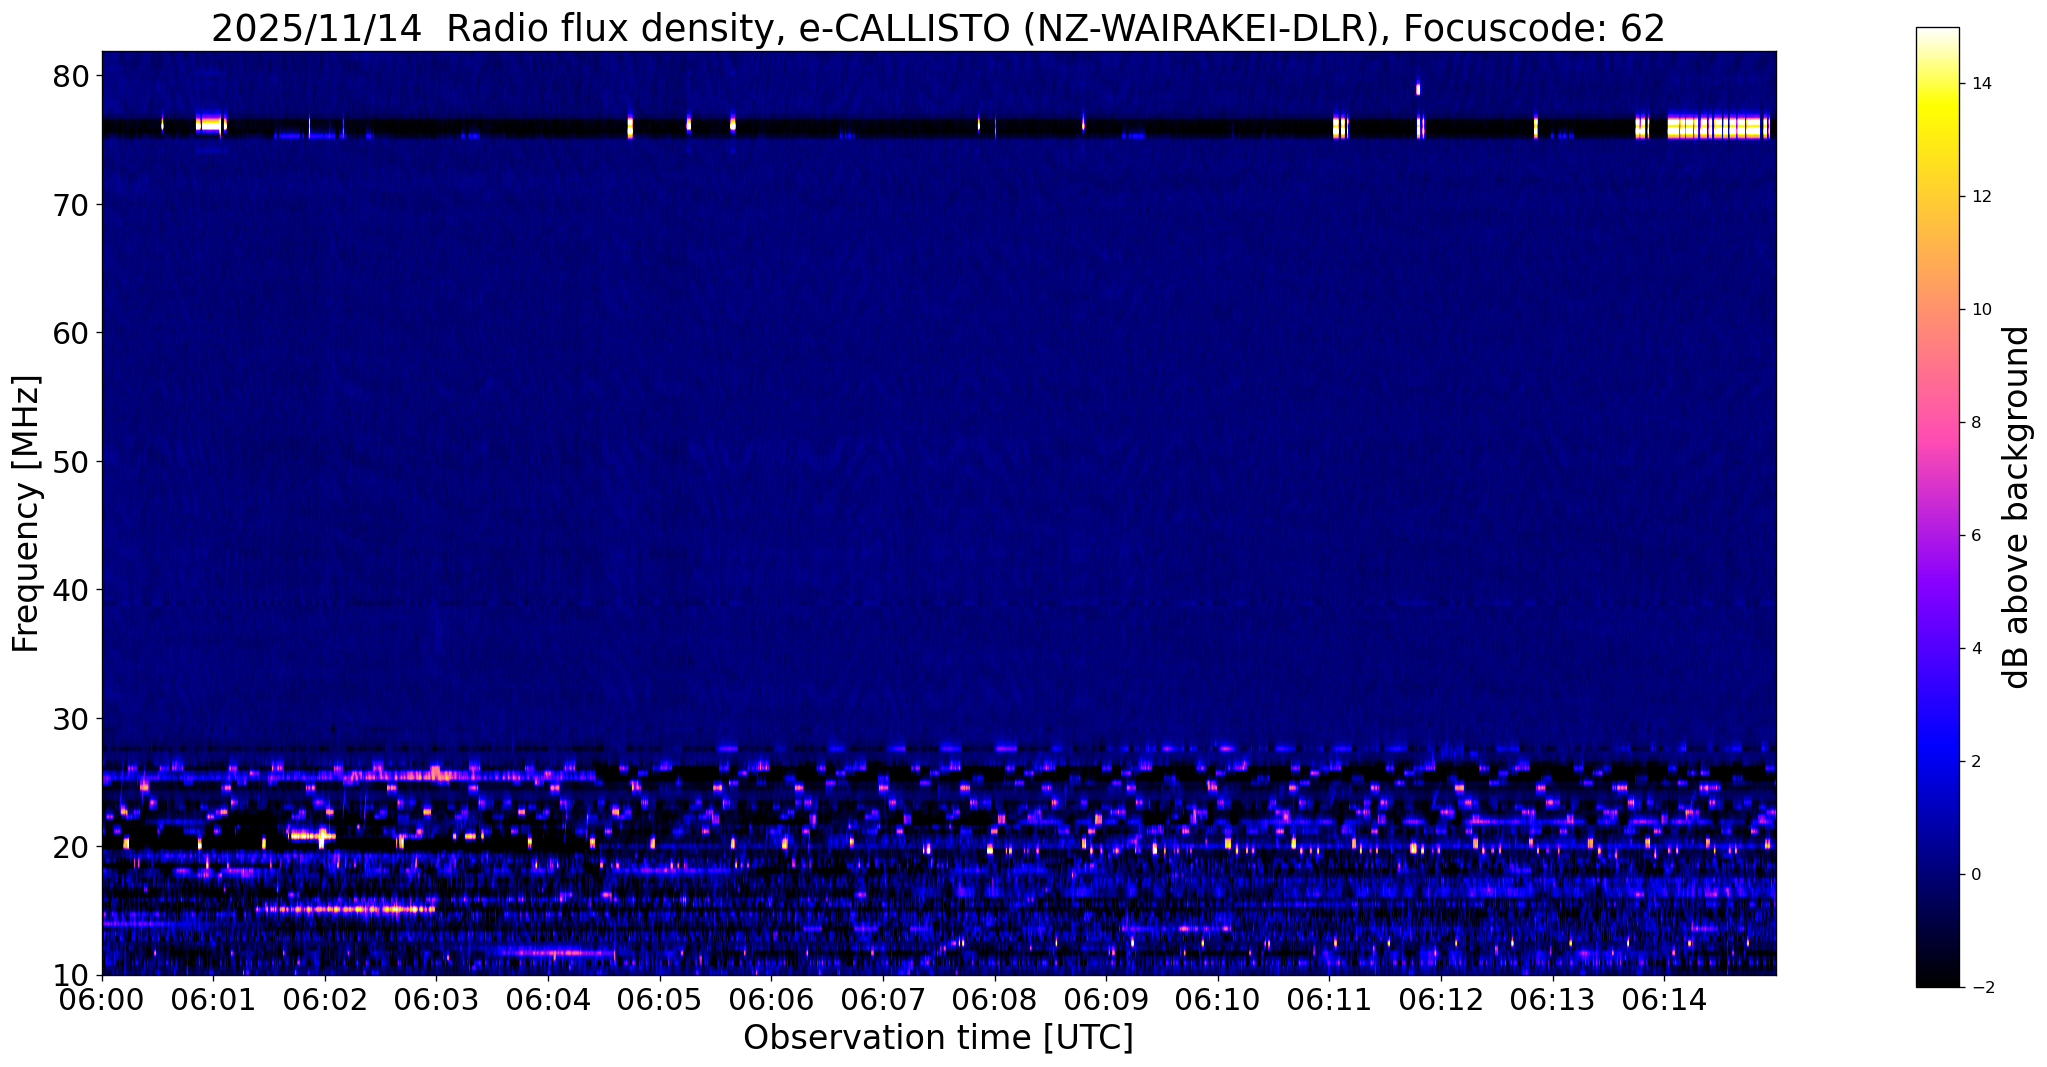Click the 80 MHz frequency tick label
The width and height of the screenshot is (2047, 1067).
(x=70, y=76)
